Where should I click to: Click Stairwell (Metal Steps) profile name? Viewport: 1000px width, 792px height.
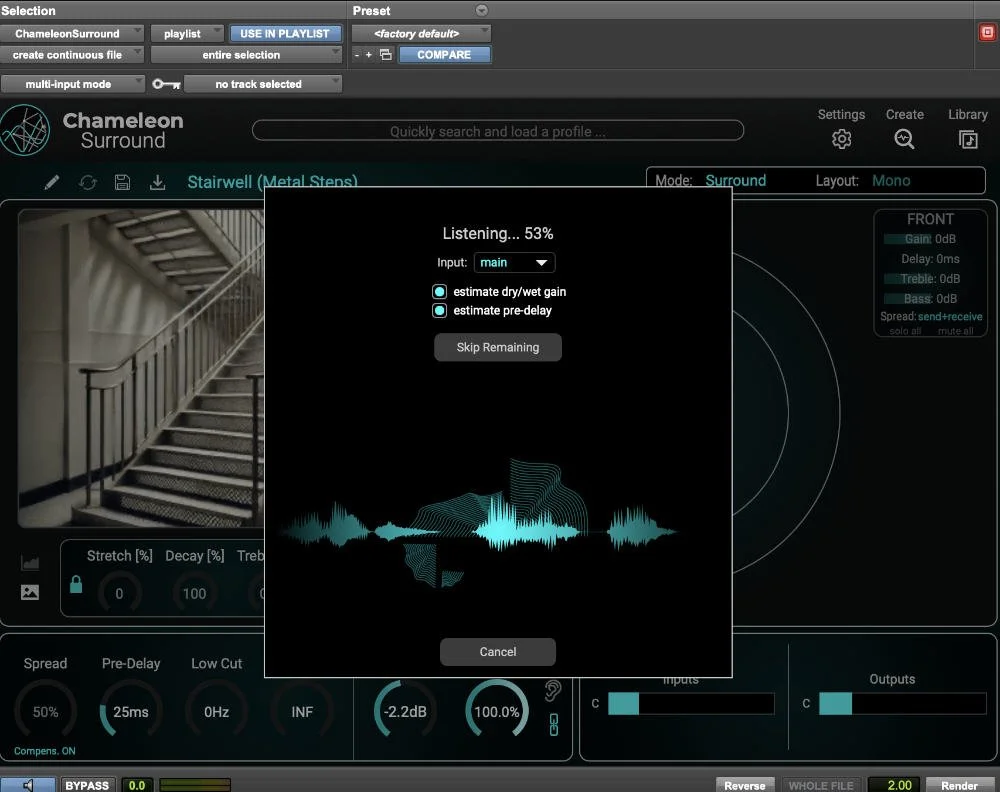point(272,182)
